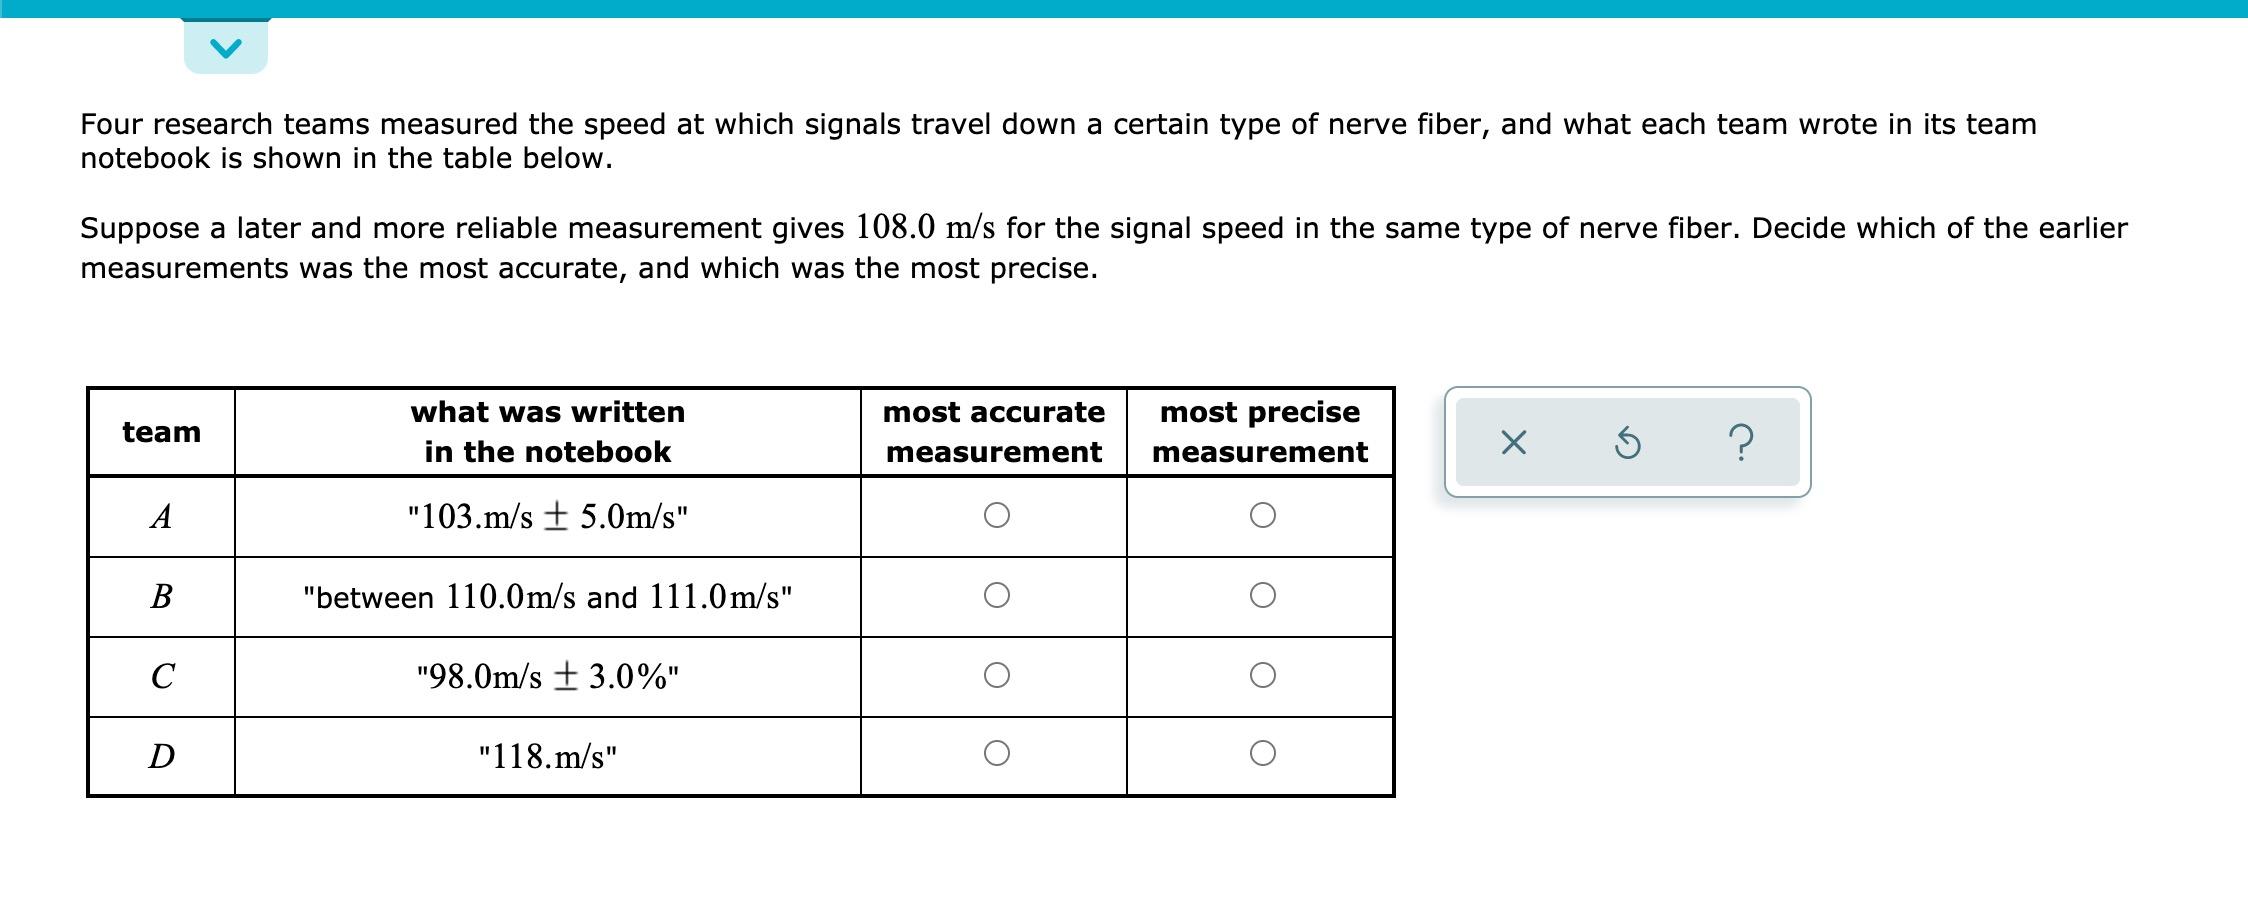The image size is (2248, 898).
Task: Select team B as most precise measurement
Action: [x=1263, y=596]
